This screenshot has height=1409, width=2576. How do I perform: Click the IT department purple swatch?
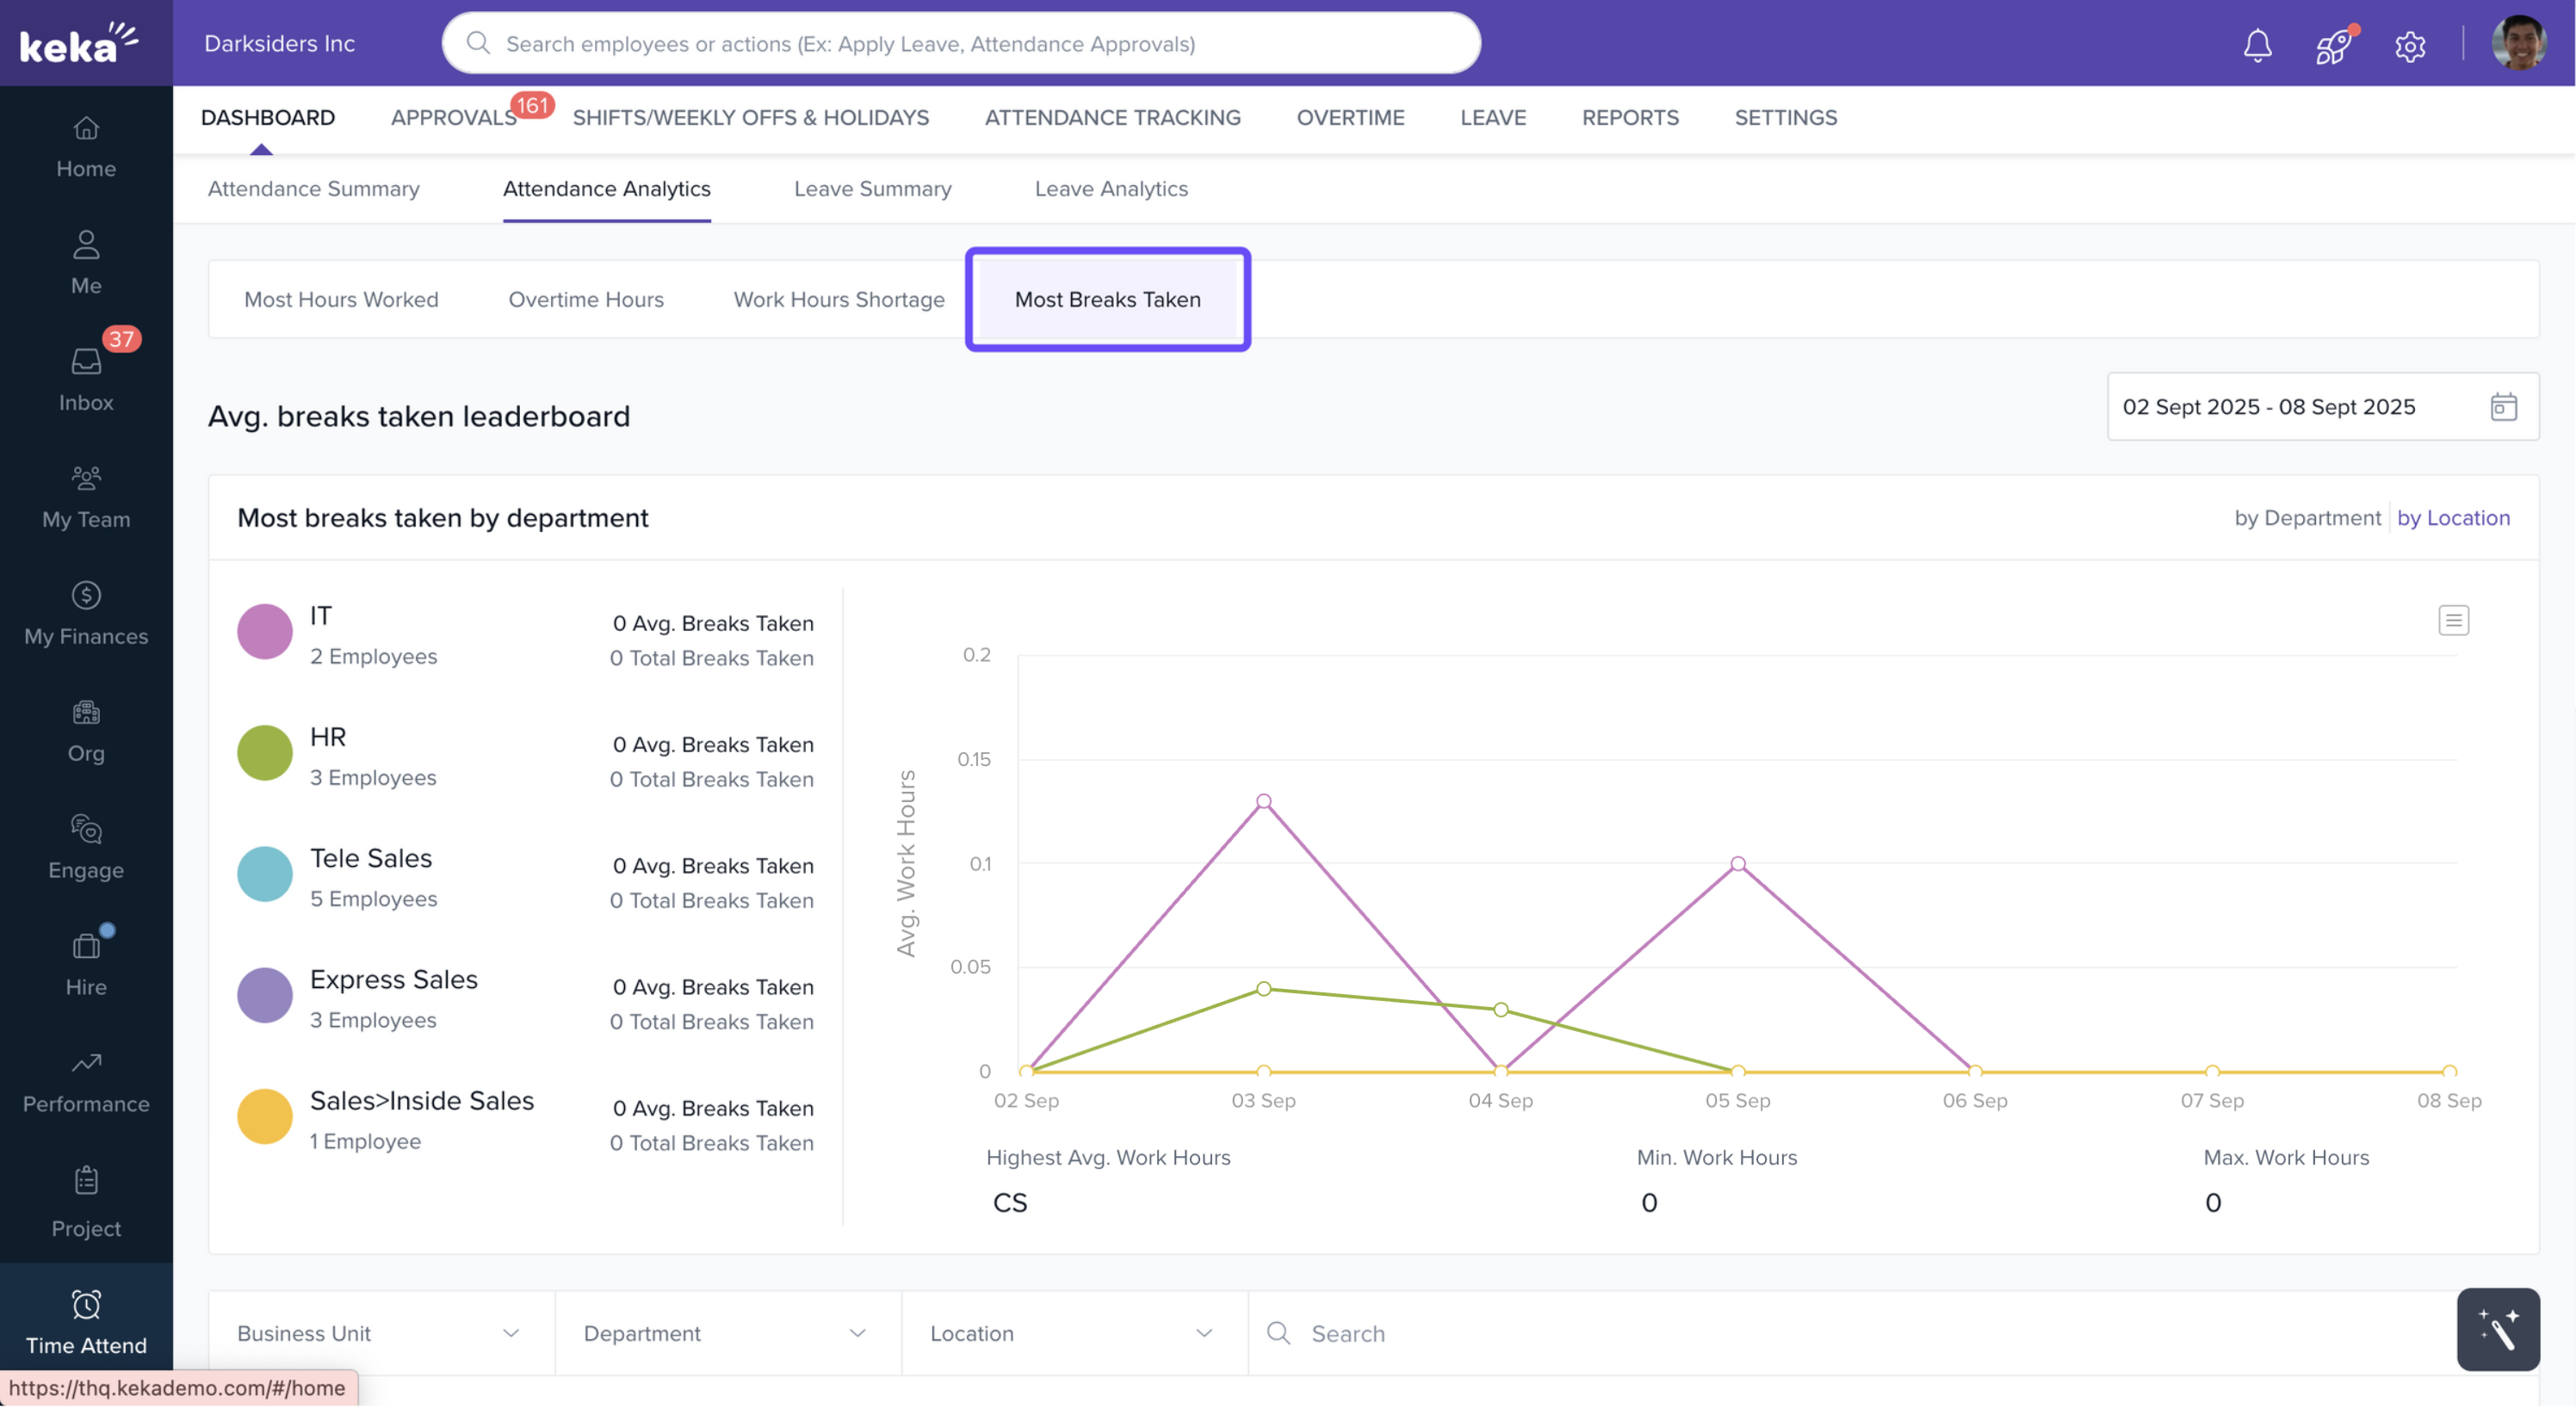(264, 632)
